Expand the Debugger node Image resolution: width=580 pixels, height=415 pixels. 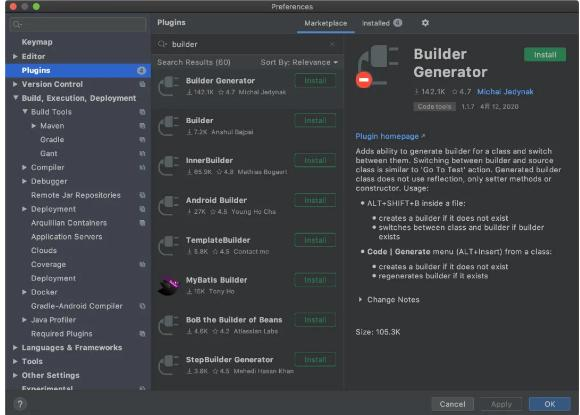(x=25, y=181)
